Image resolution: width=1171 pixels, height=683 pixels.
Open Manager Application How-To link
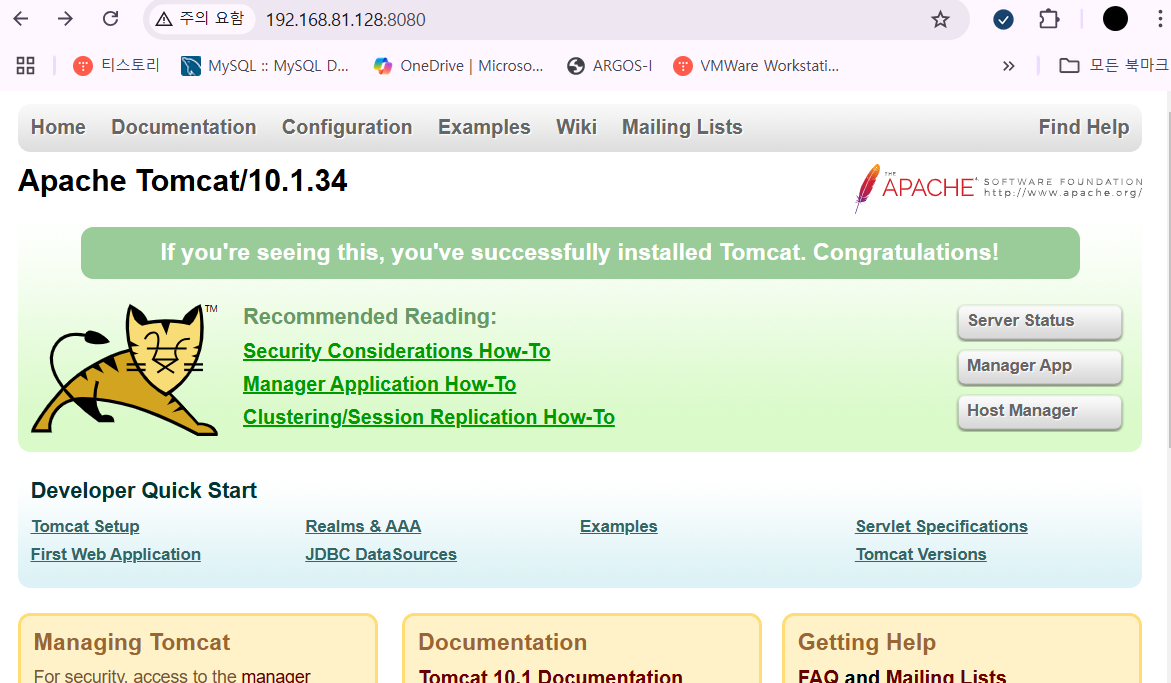tap(379, 384)
